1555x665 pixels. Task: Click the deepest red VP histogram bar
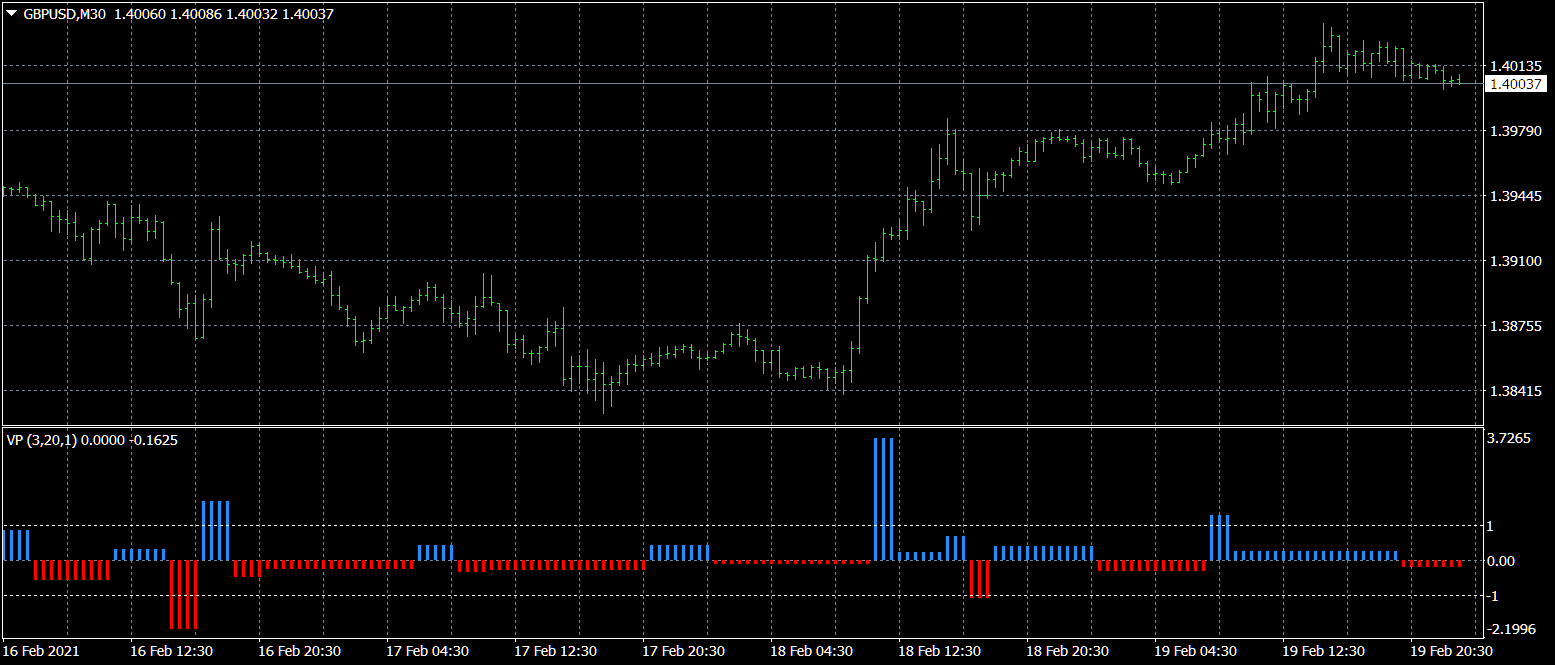183,595
